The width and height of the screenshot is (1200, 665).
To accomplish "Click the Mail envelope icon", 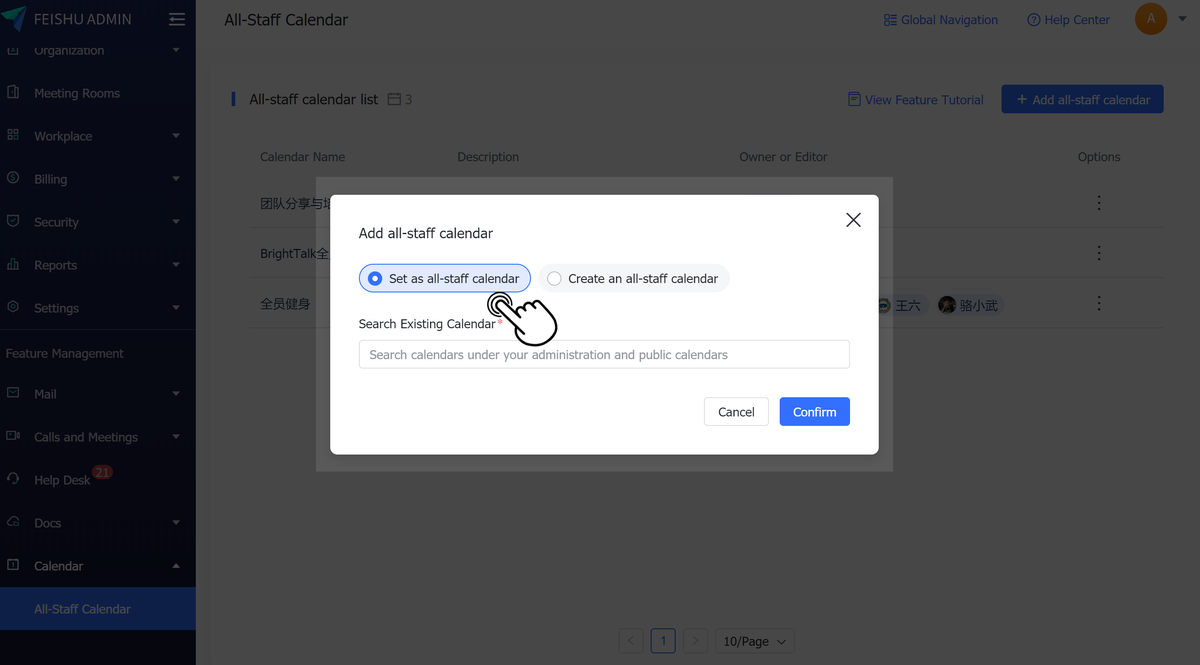I will pos(11,393).
